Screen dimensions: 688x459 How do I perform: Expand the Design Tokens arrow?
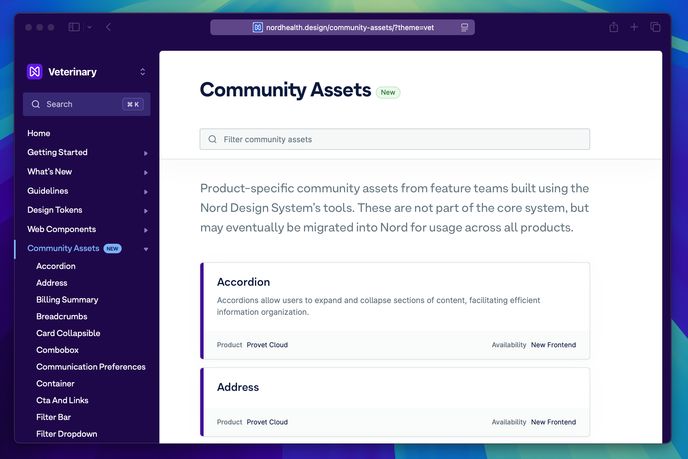point(146,211)
